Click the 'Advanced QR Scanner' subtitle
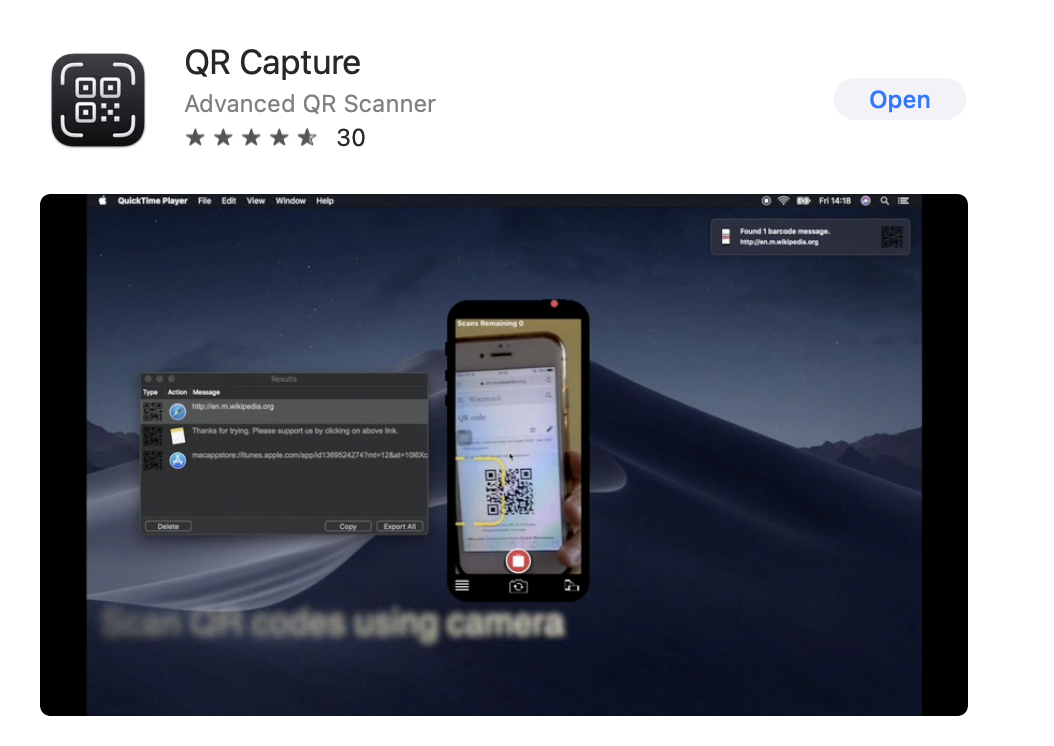Screen dimensions: 1054x746 (310, 104)
